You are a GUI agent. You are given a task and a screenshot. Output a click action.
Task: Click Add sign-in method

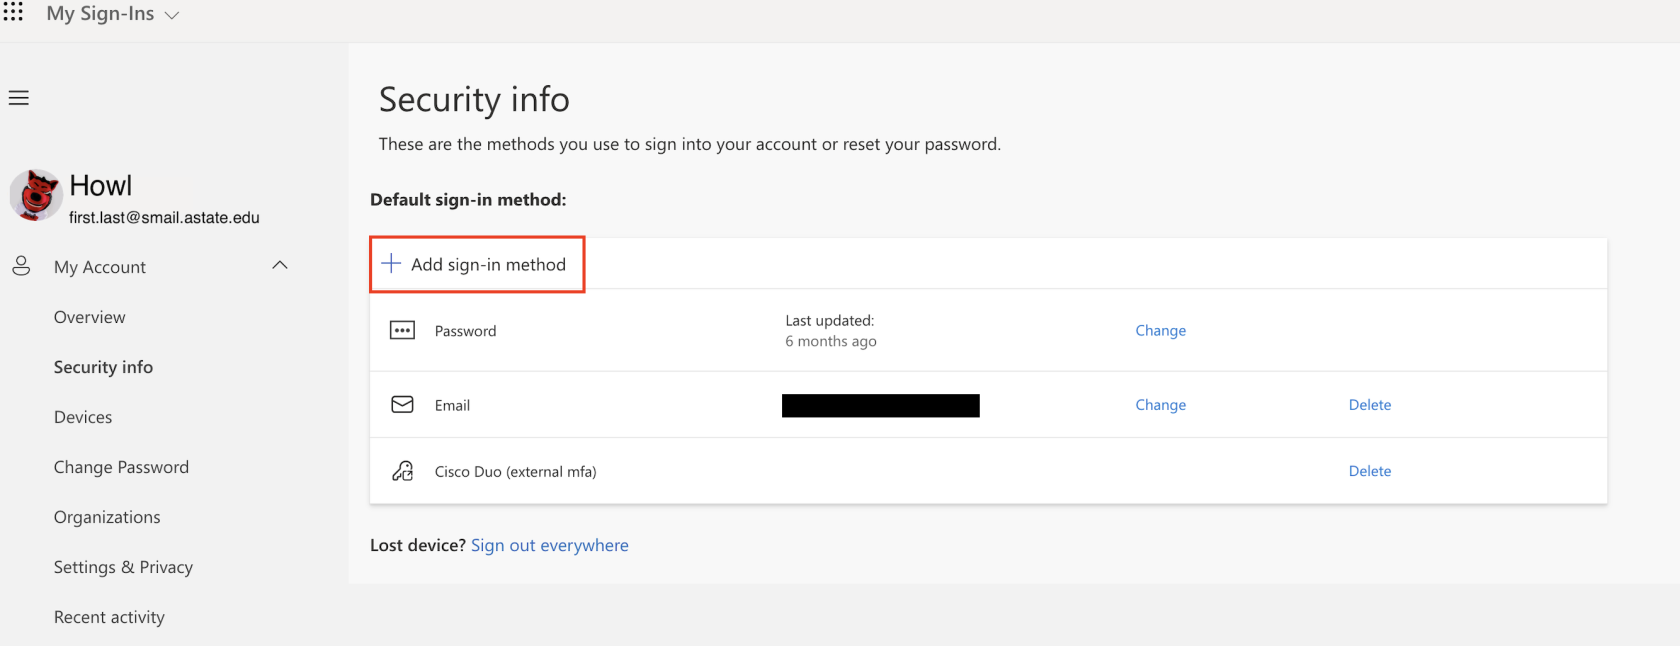point(477,264)
